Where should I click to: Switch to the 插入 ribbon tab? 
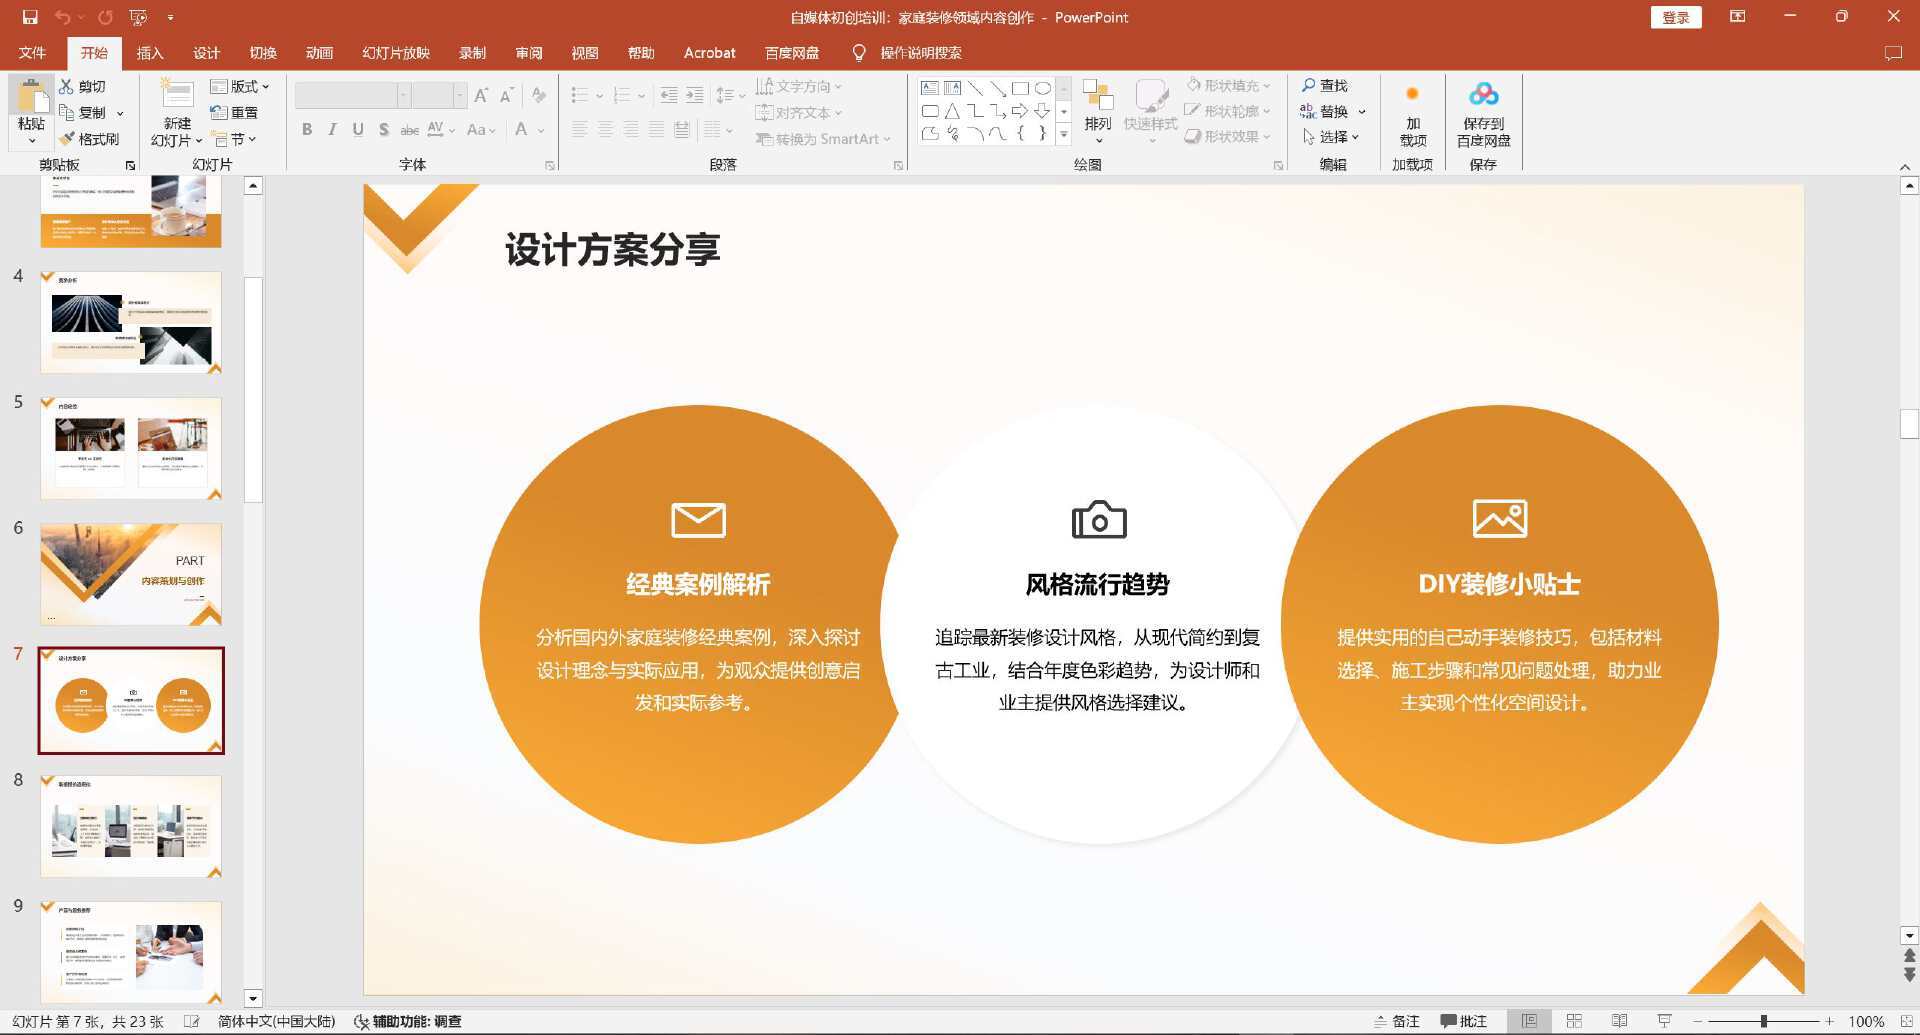[149, 53]
